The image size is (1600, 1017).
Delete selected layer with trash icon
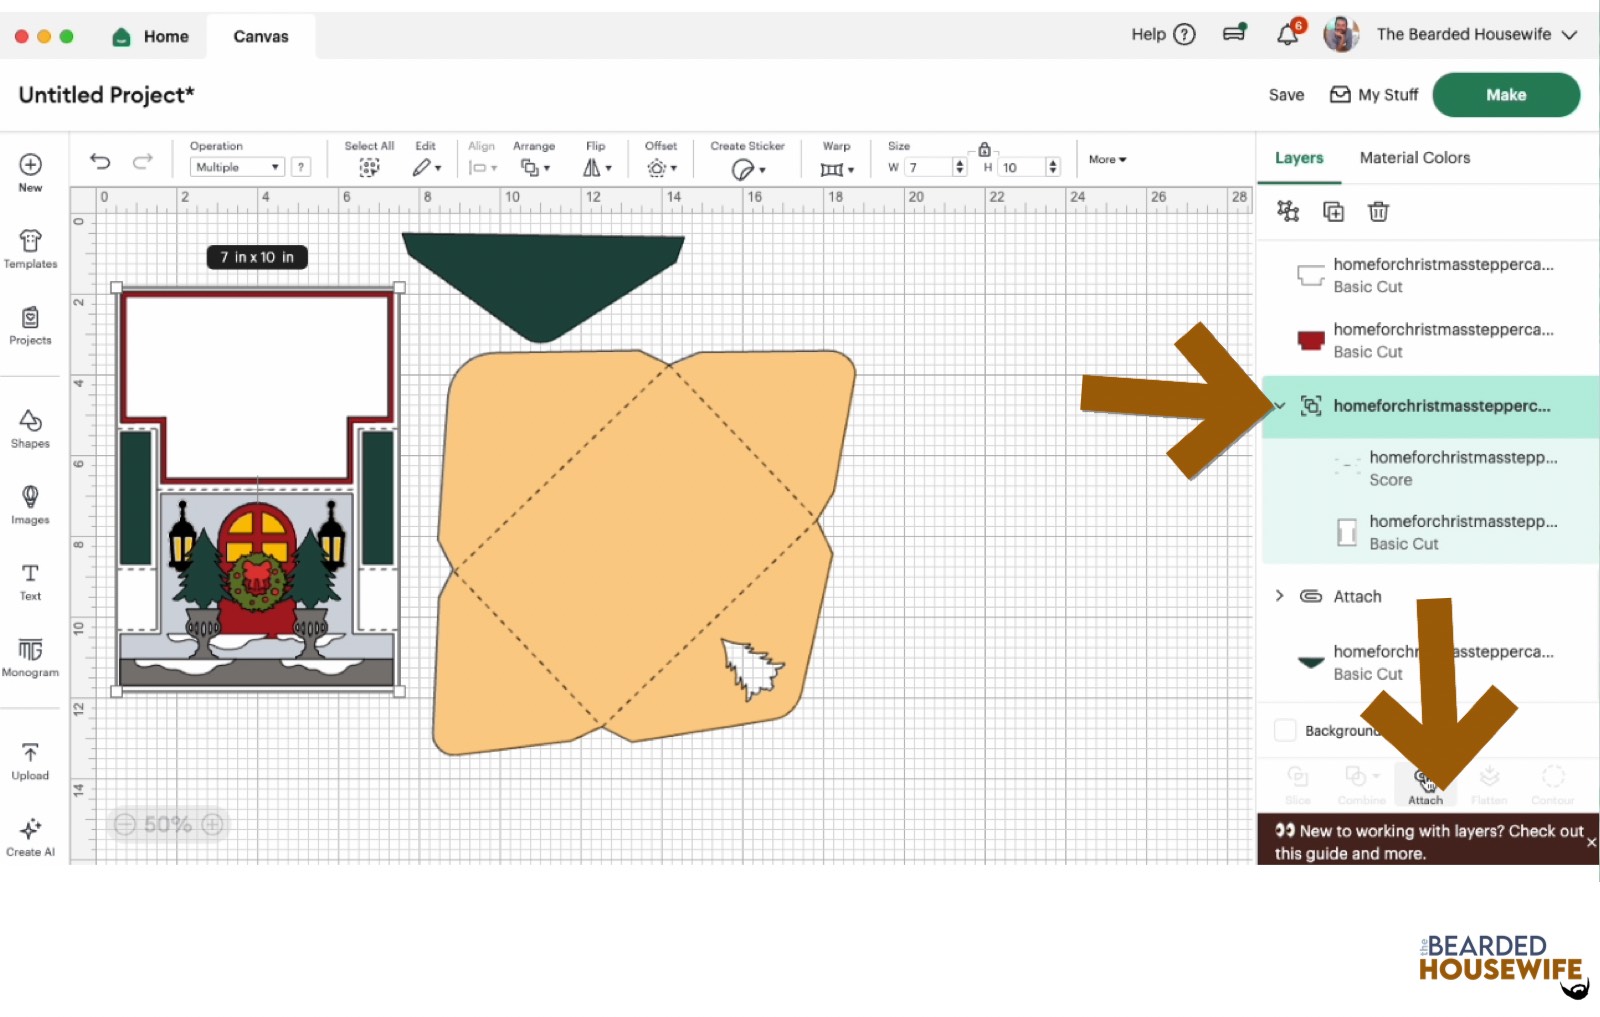point(1378,211)
